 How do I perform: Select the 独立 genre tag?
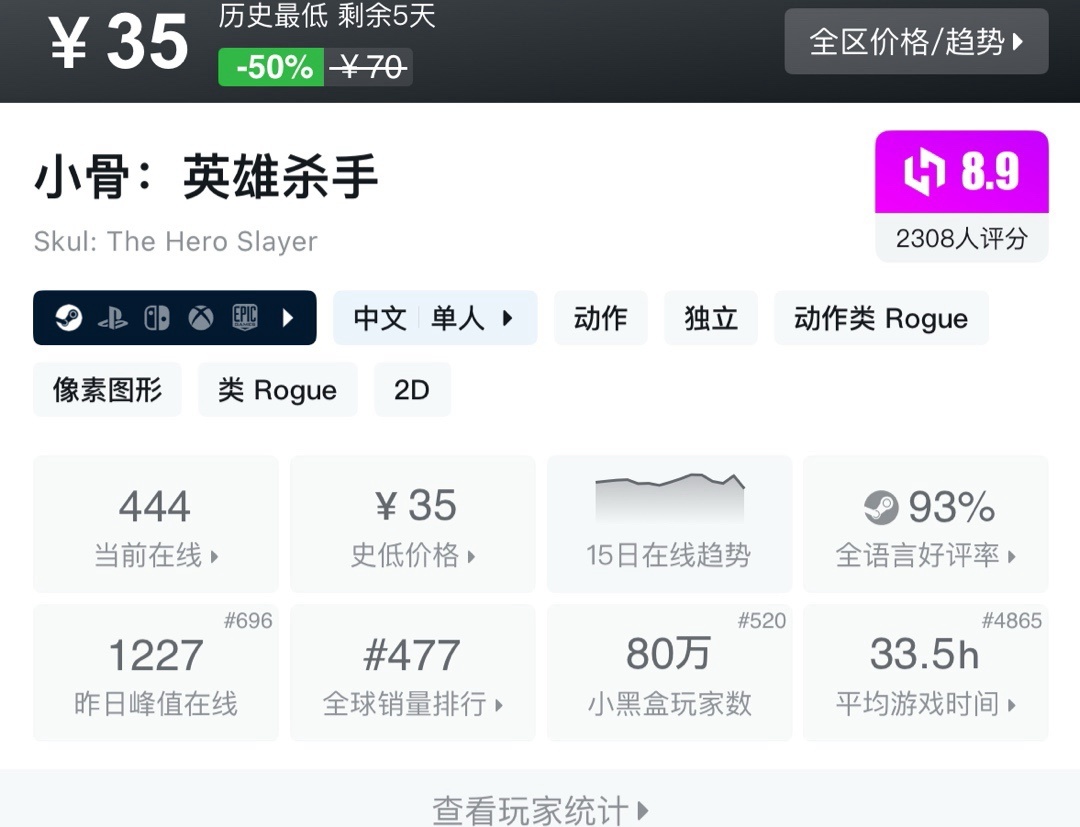point(711,318)
